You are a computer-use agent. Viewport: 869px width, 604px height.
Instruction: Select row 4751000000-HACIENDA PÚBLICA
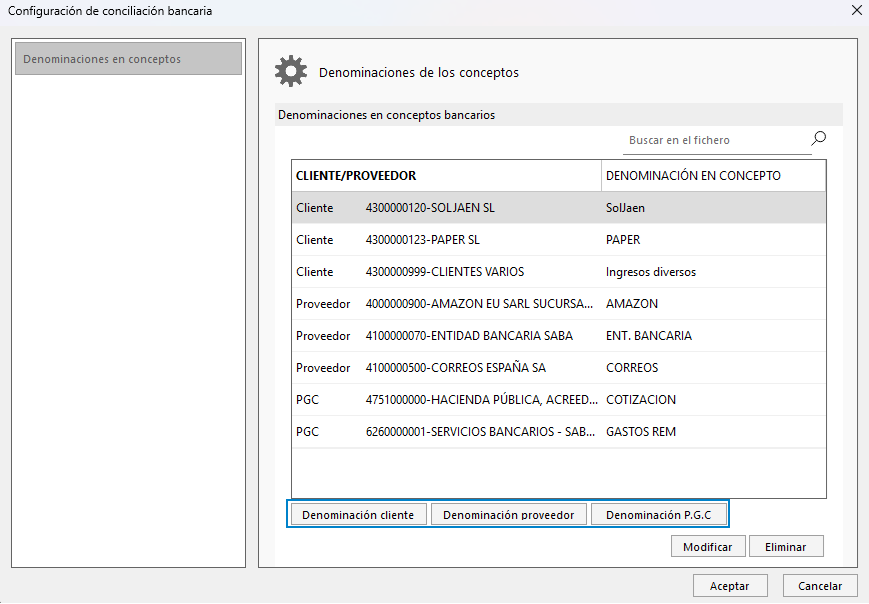pyautogui.click(x=559, y=400)
